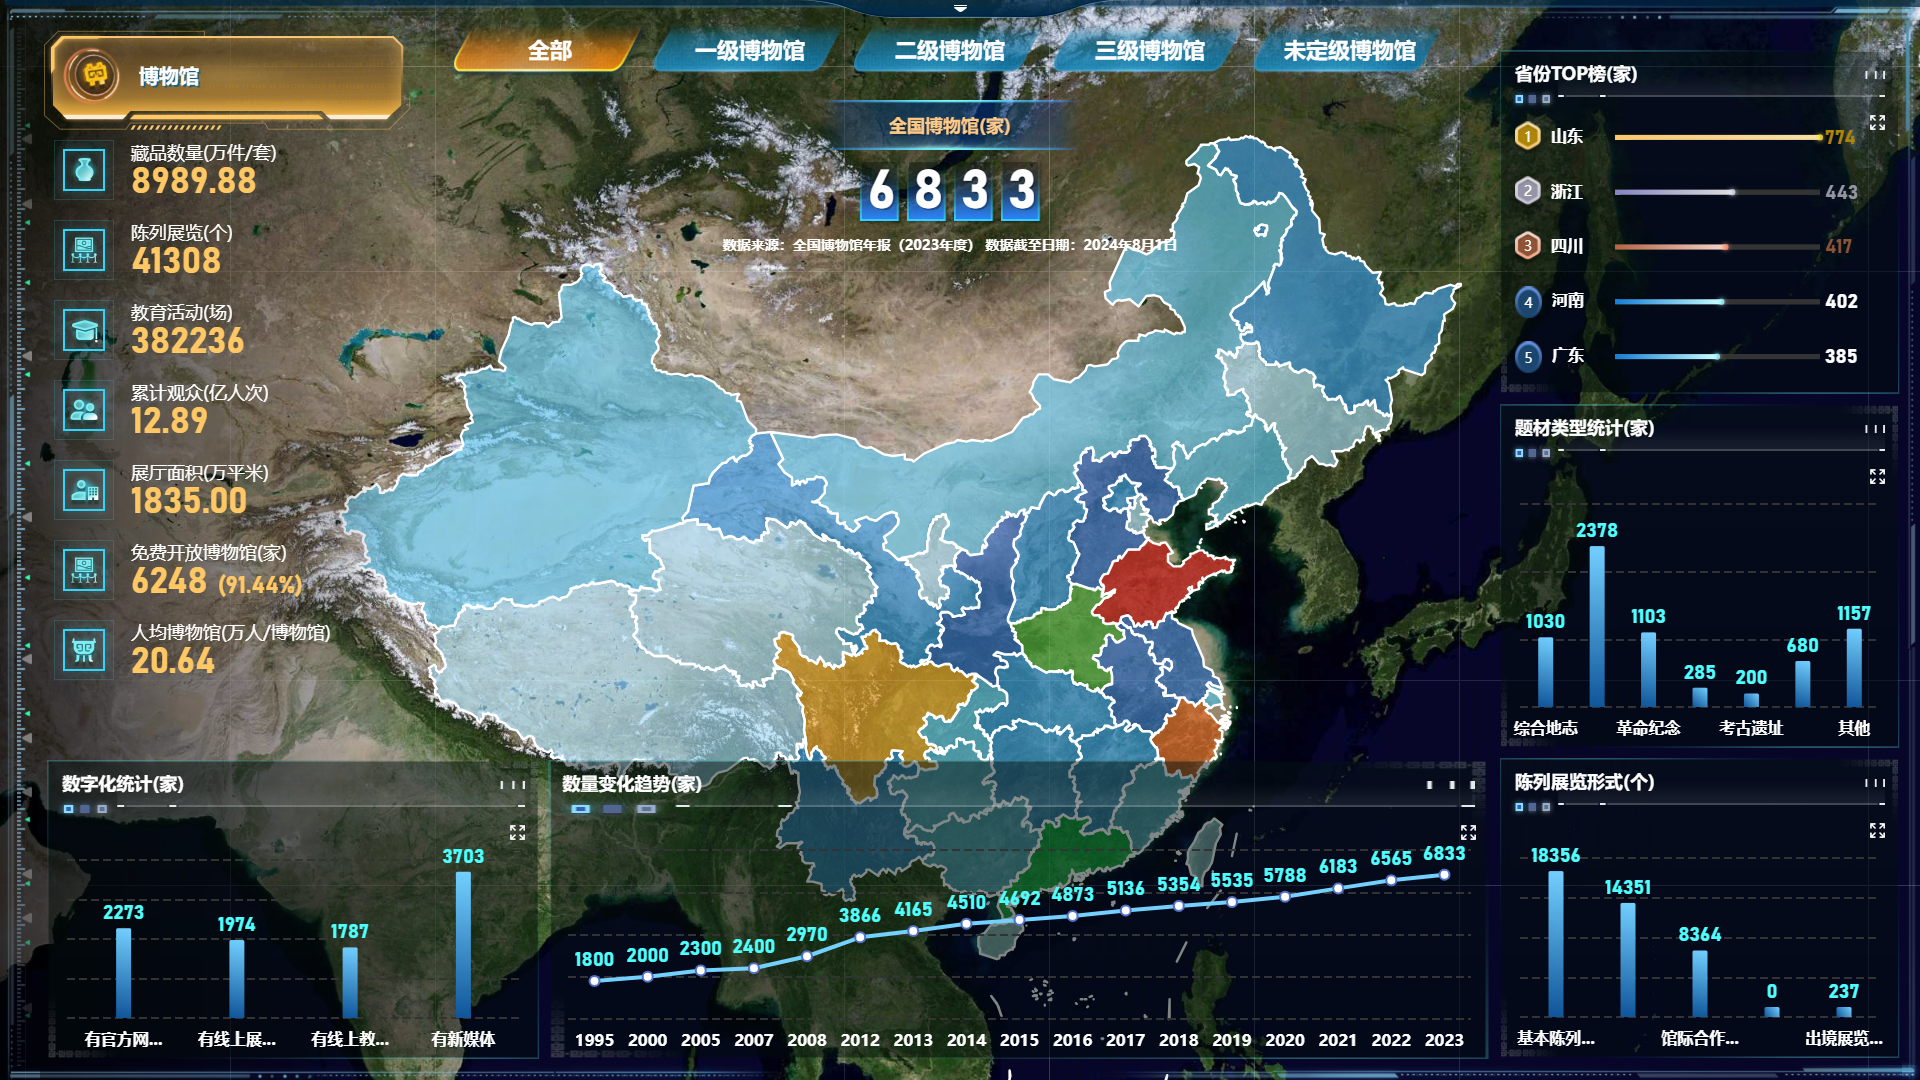Expand the 数字化统计 chart to fullscreen
The image size is (1920, 1080).
517,832
